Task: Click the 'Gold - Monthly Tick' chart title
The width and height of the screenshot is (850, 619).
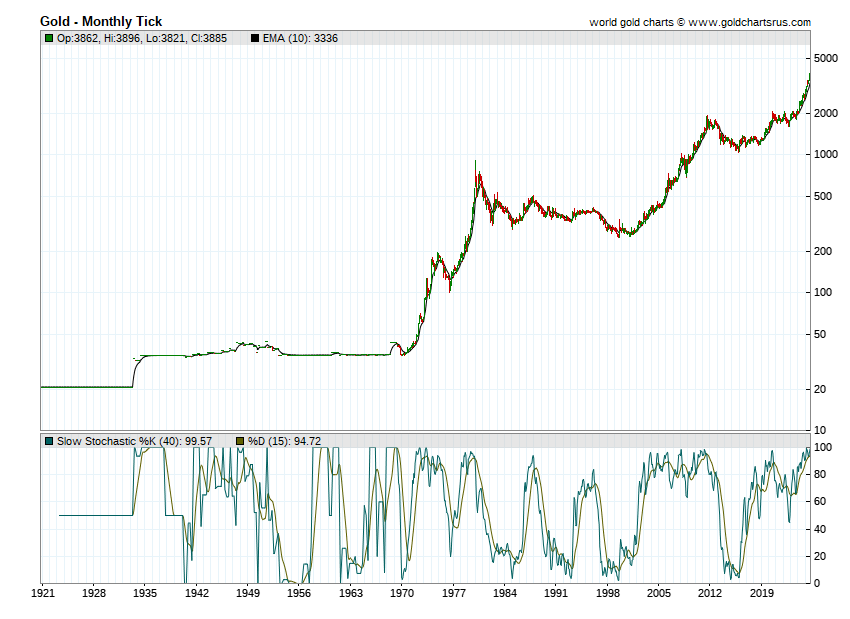Action: point(101,21)
